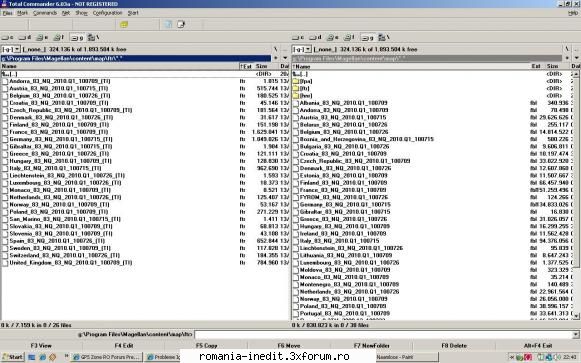Open the [ftr] folder in right panel
581x363 pixels.
pos(304,88)
